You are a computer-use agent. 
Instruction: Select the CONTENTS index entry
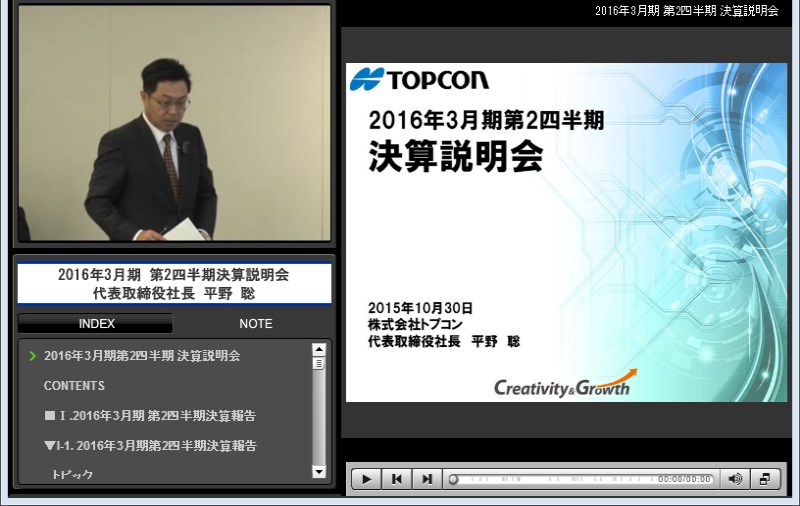point(74,386)
